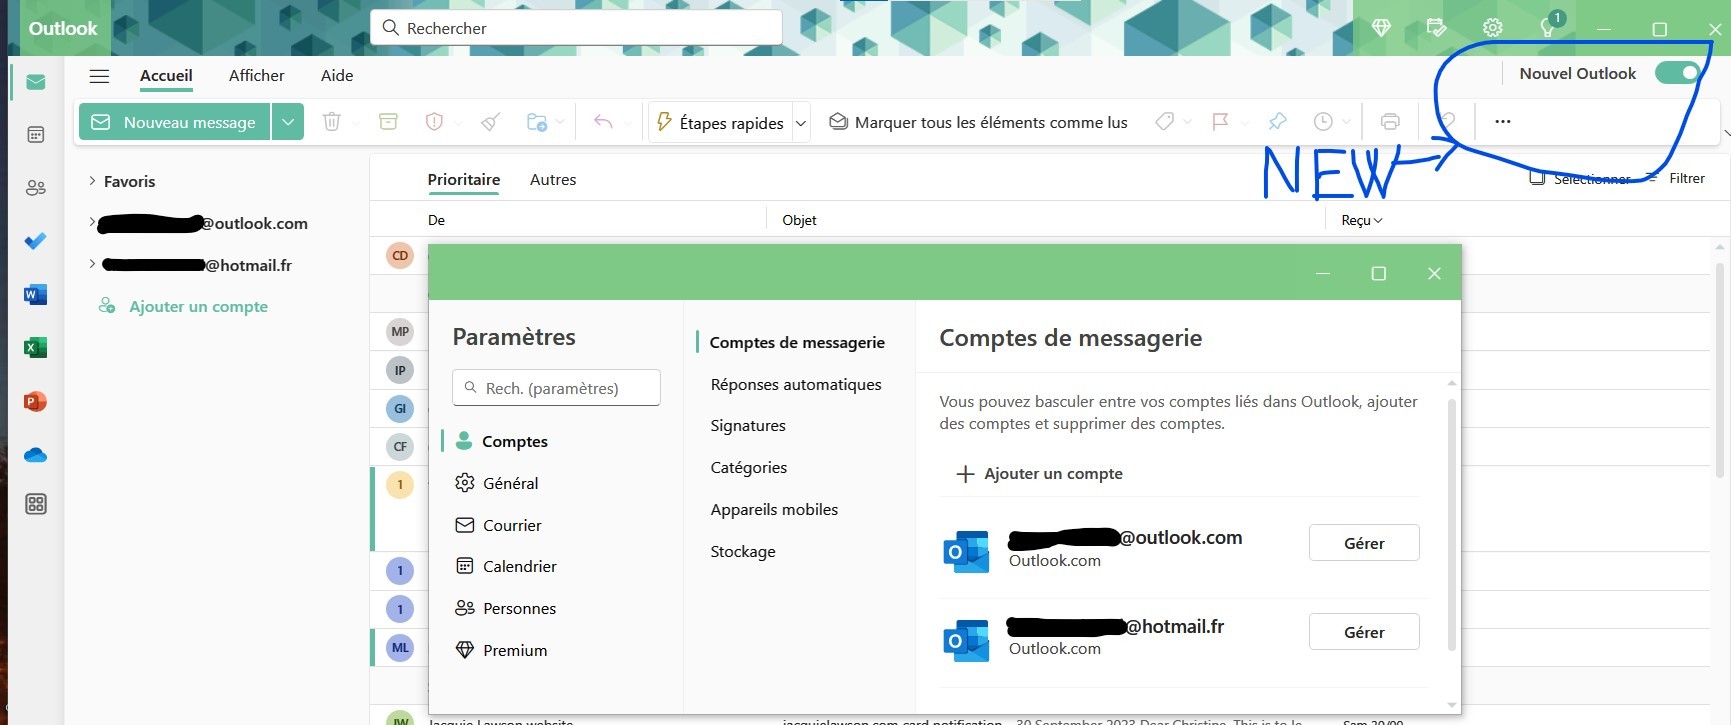Open the Nouveau message dropdown arrow
The width and height of the screenshot is (1731, 725).
pyautogui.click(x=288, y=122)
